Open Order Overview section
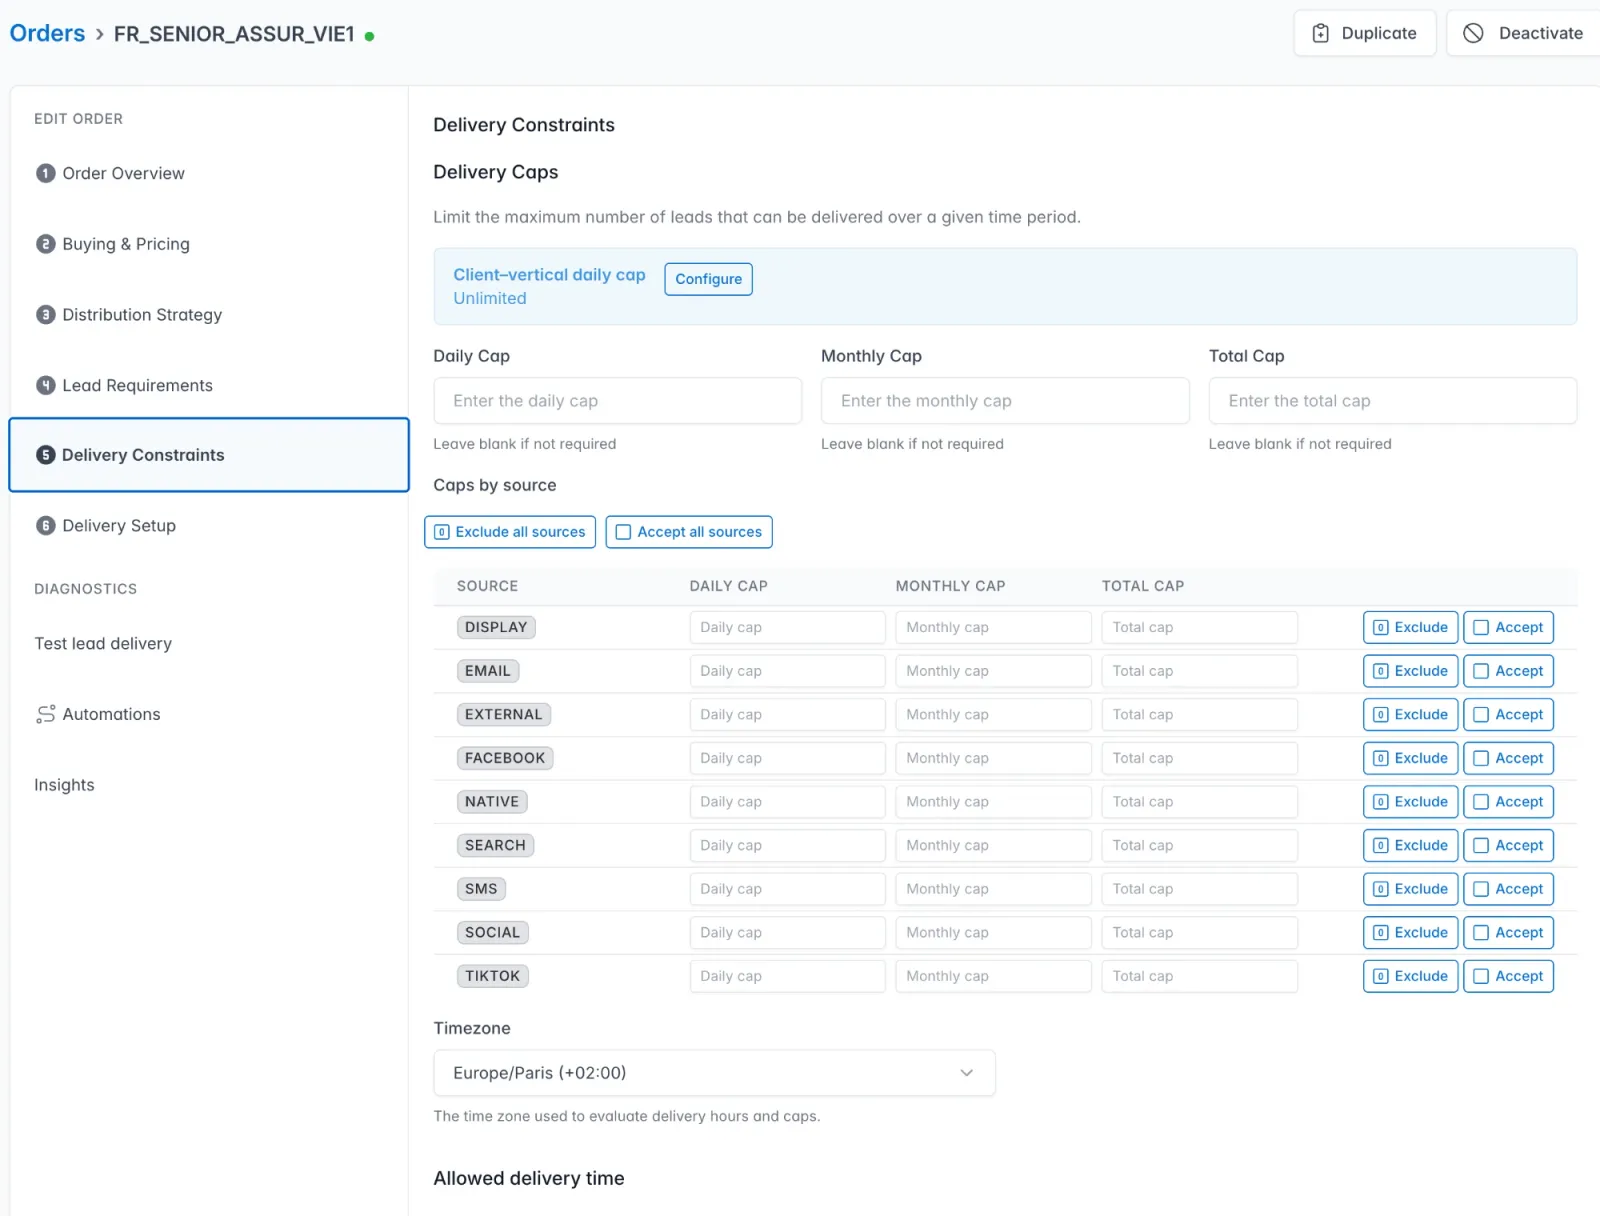 click(x=209, y=173)
